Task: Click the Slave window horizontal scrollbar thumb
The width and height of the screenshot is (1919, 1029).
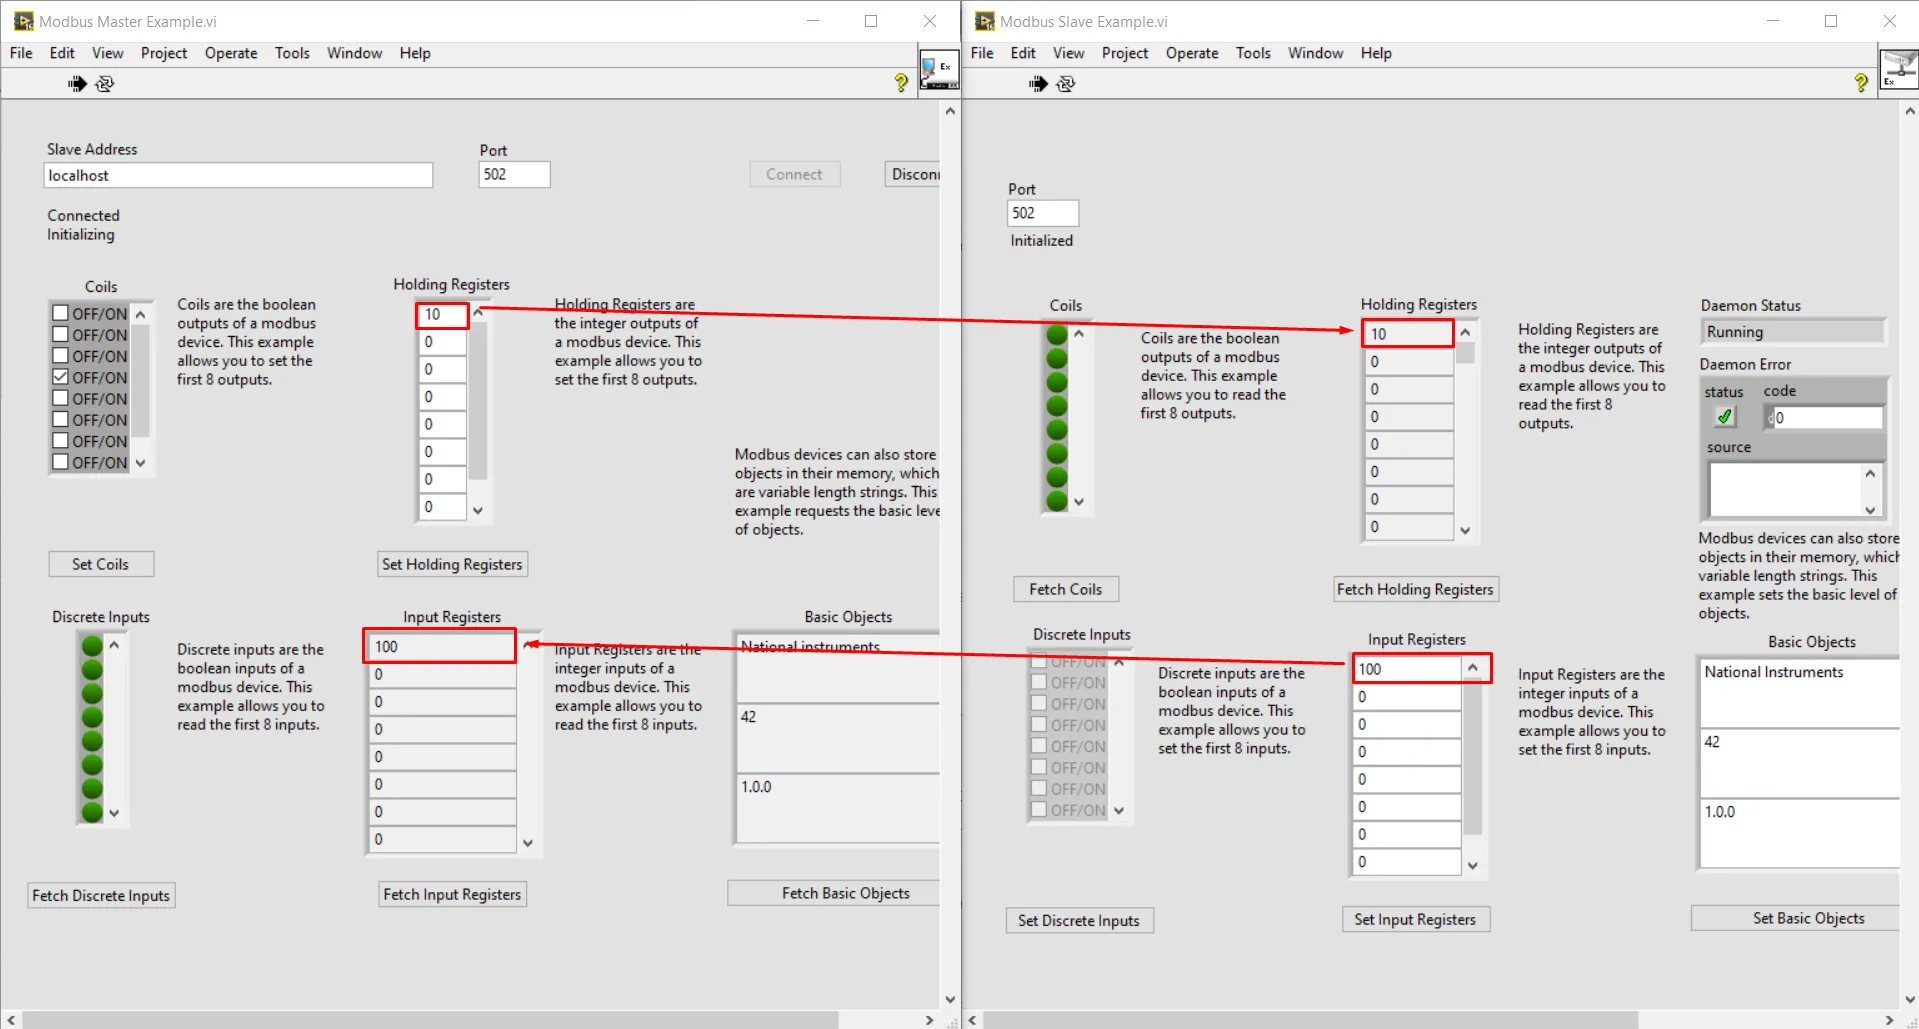Action: [x=1310, y=1020]
